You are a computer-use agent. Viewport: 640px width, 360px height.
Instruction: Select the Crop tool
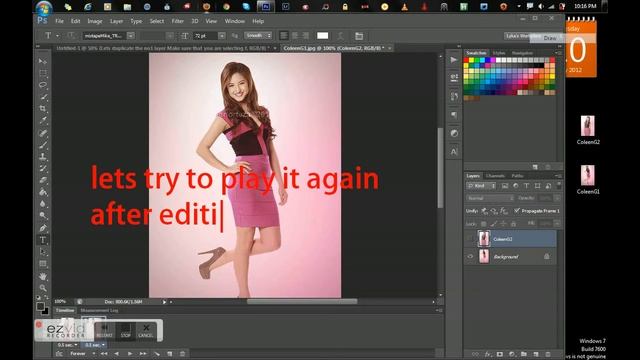(42, 109)
